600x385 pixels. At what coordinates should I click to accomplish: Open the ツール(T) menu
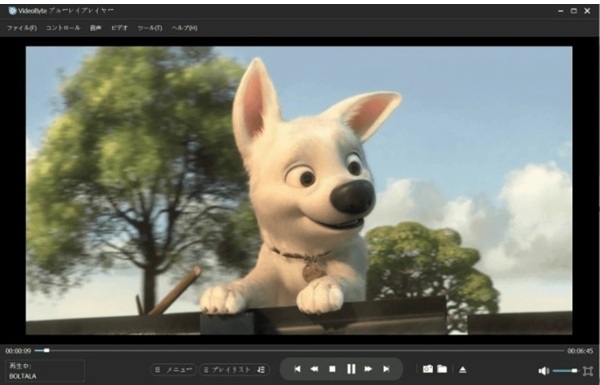150,28
